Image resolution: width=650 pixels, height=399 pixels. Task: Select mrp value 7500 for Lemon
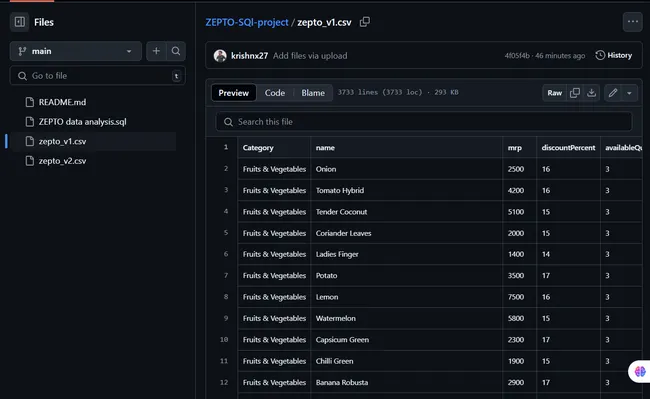pyautogui.click(x=519, y=297)
